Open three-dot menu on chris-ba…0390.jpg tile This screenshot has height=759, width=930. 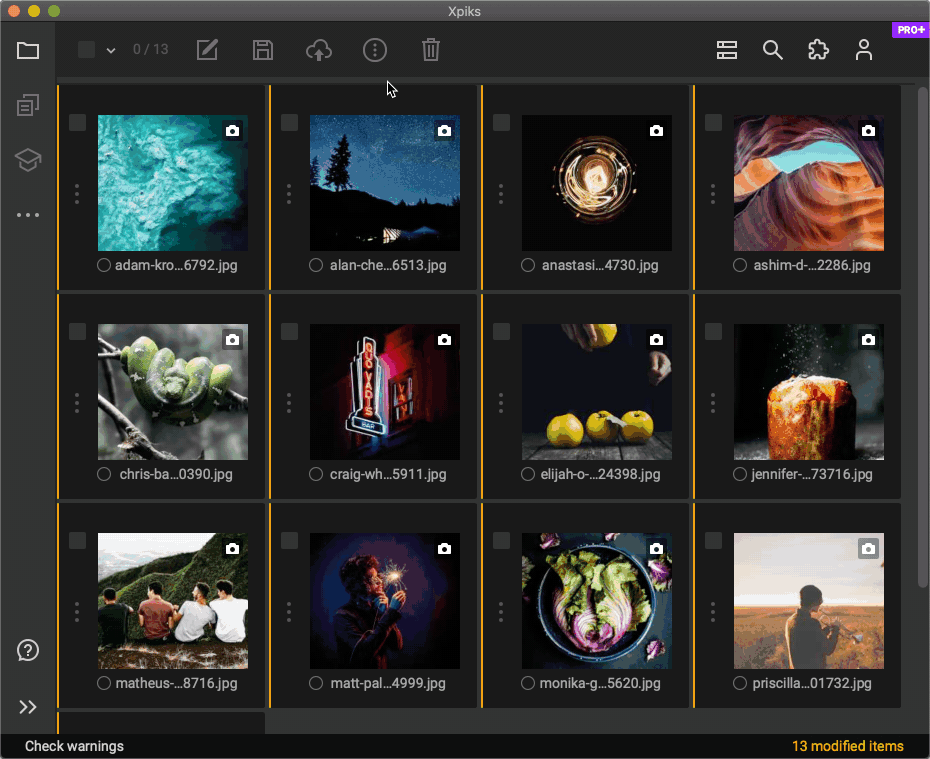(77, 402)
